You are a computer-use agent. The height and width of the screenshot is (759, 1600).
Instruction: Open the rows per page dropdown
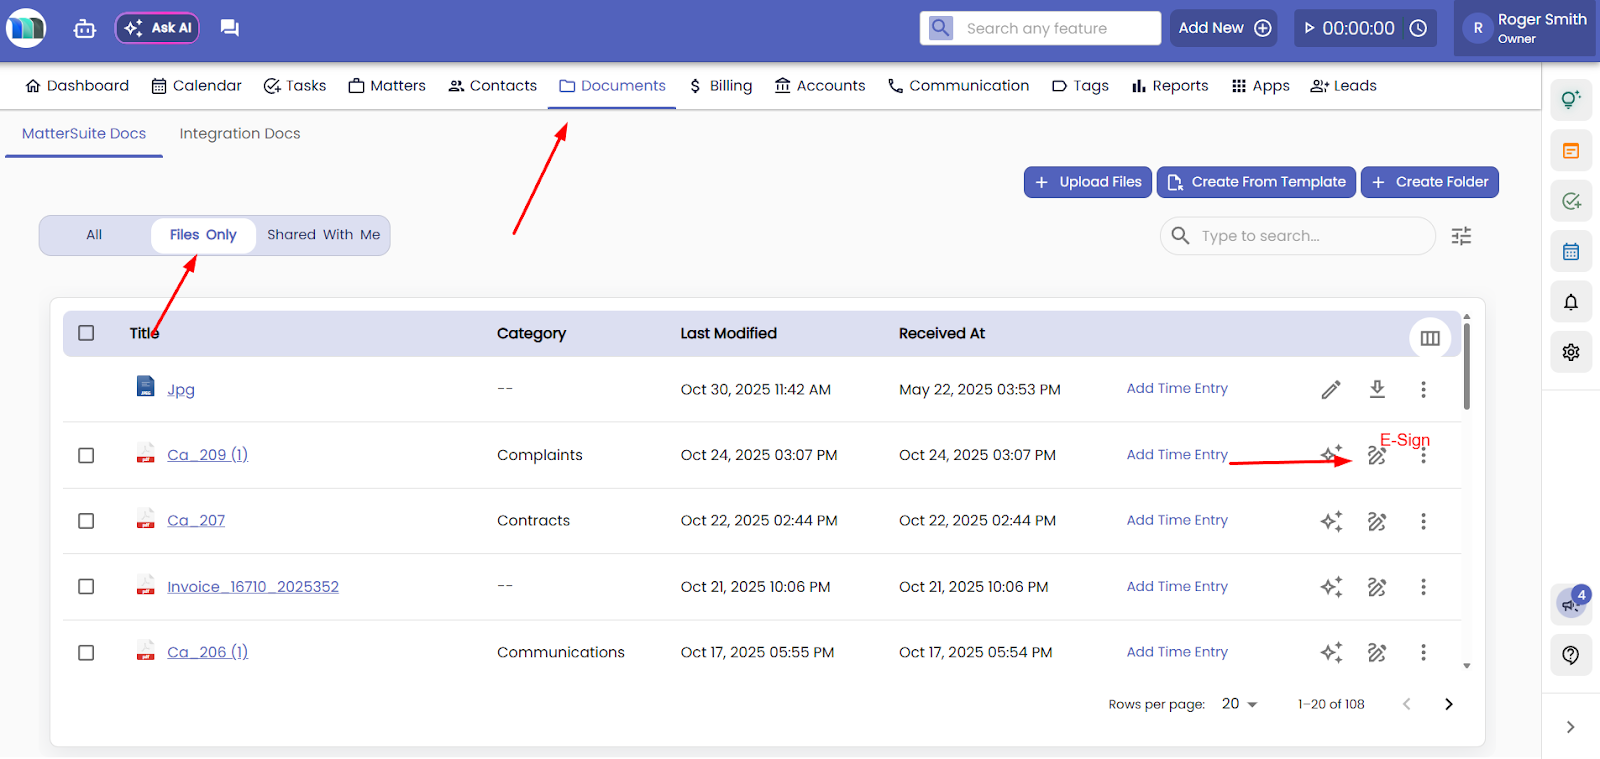[1239, 704]
